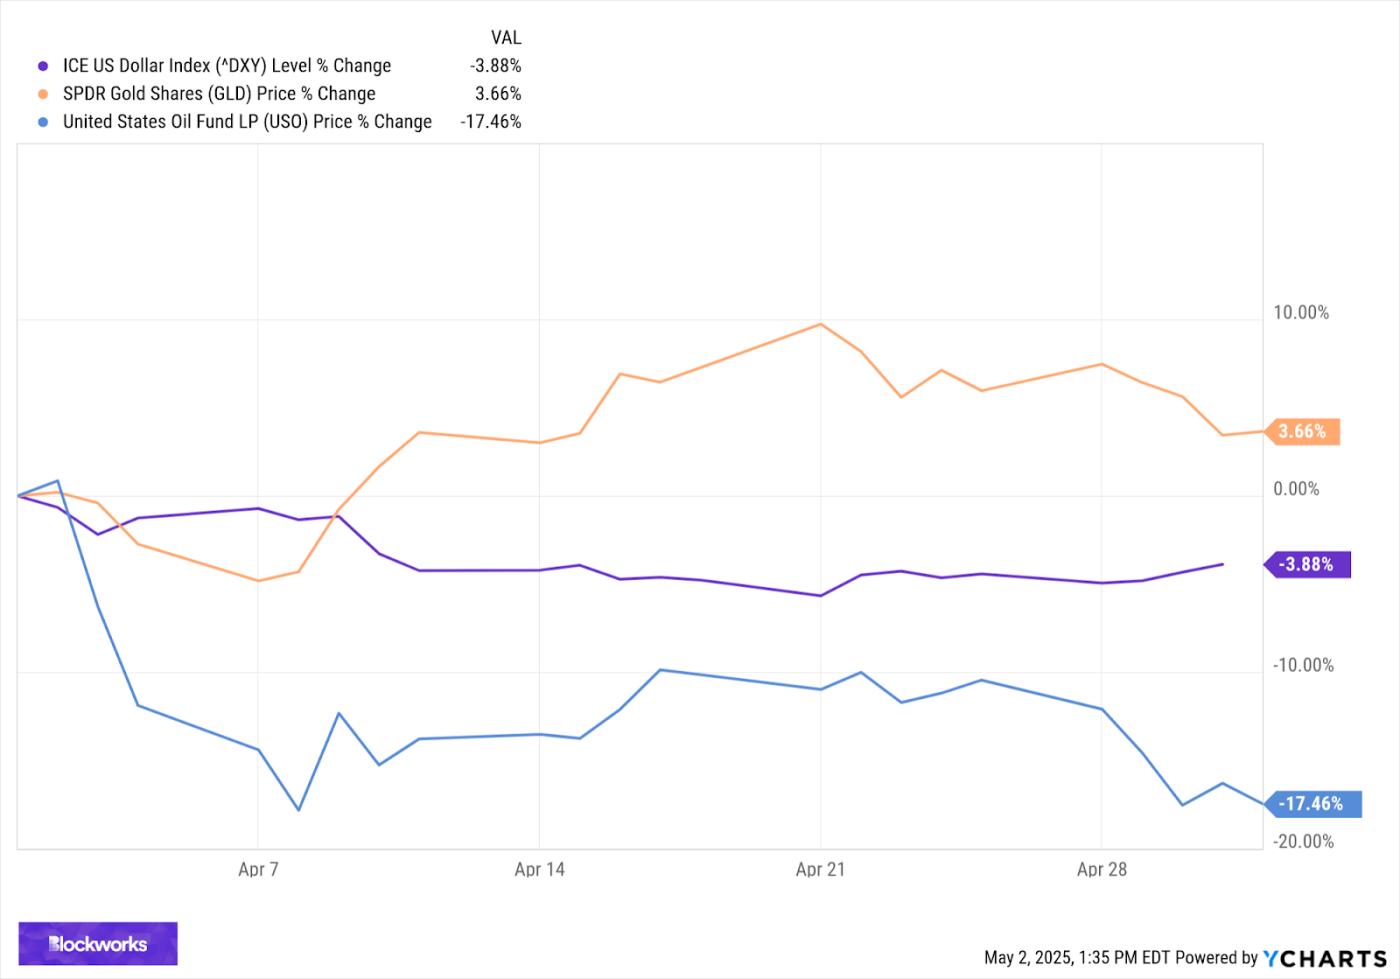The height and width of the screenshot is (979, 1400).
Task: Click the purple -3.88% end-of-line tag
Action: click(x=1307, y=565)
